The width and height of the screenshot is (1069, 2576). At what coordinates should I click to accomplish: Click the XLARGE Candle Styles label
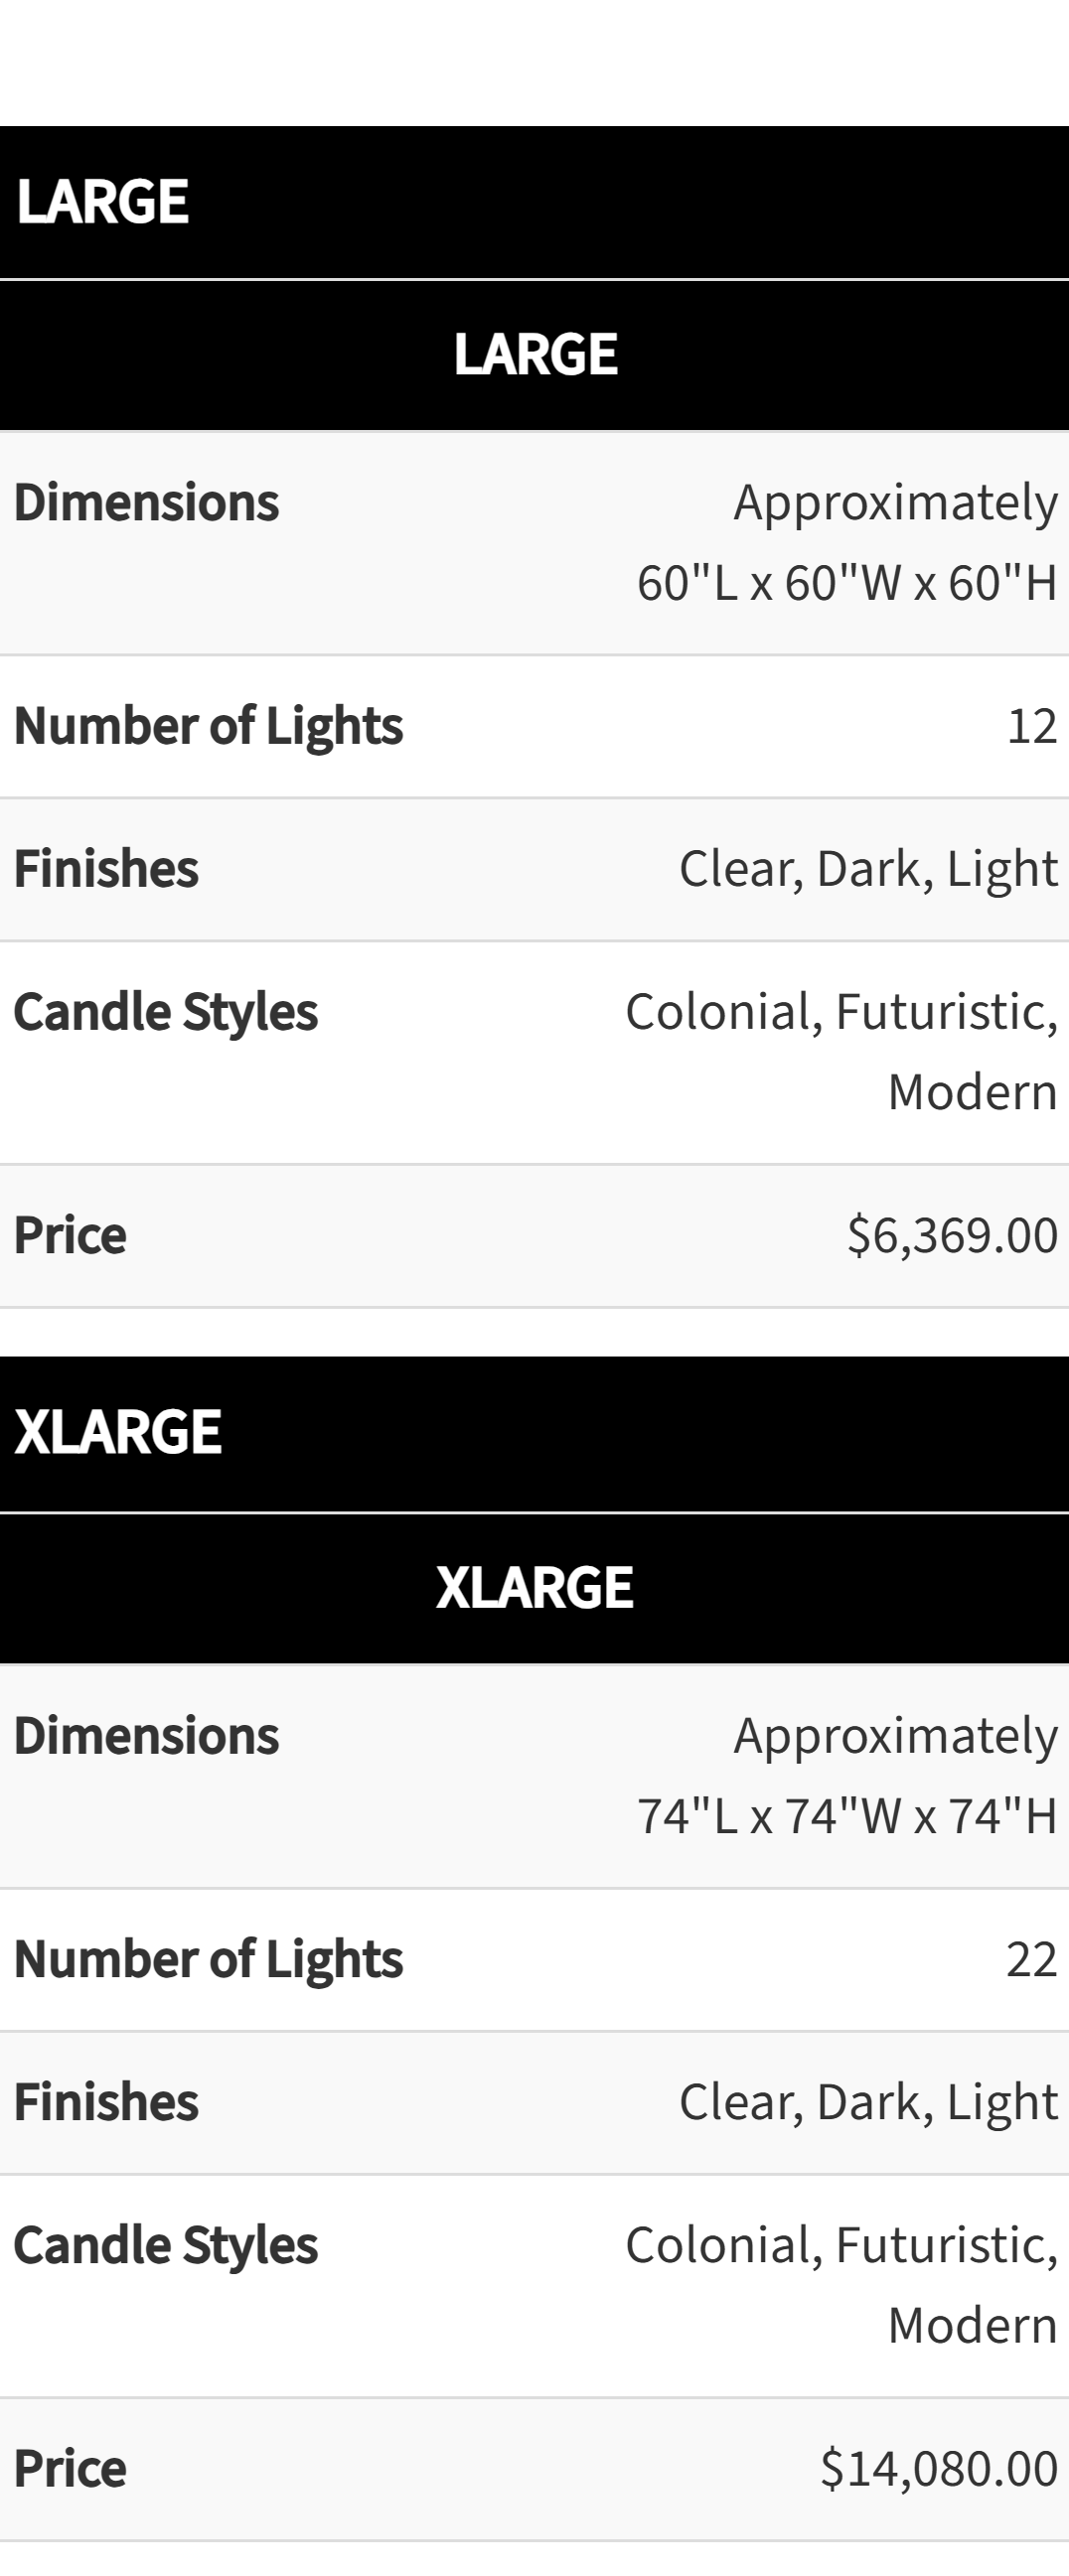(166, 2245)
